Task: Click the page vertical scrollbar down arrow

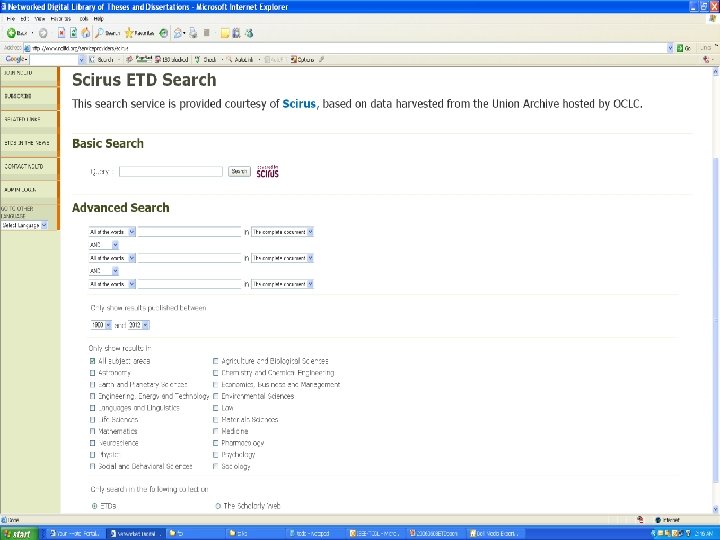Action: coord(715,509)
